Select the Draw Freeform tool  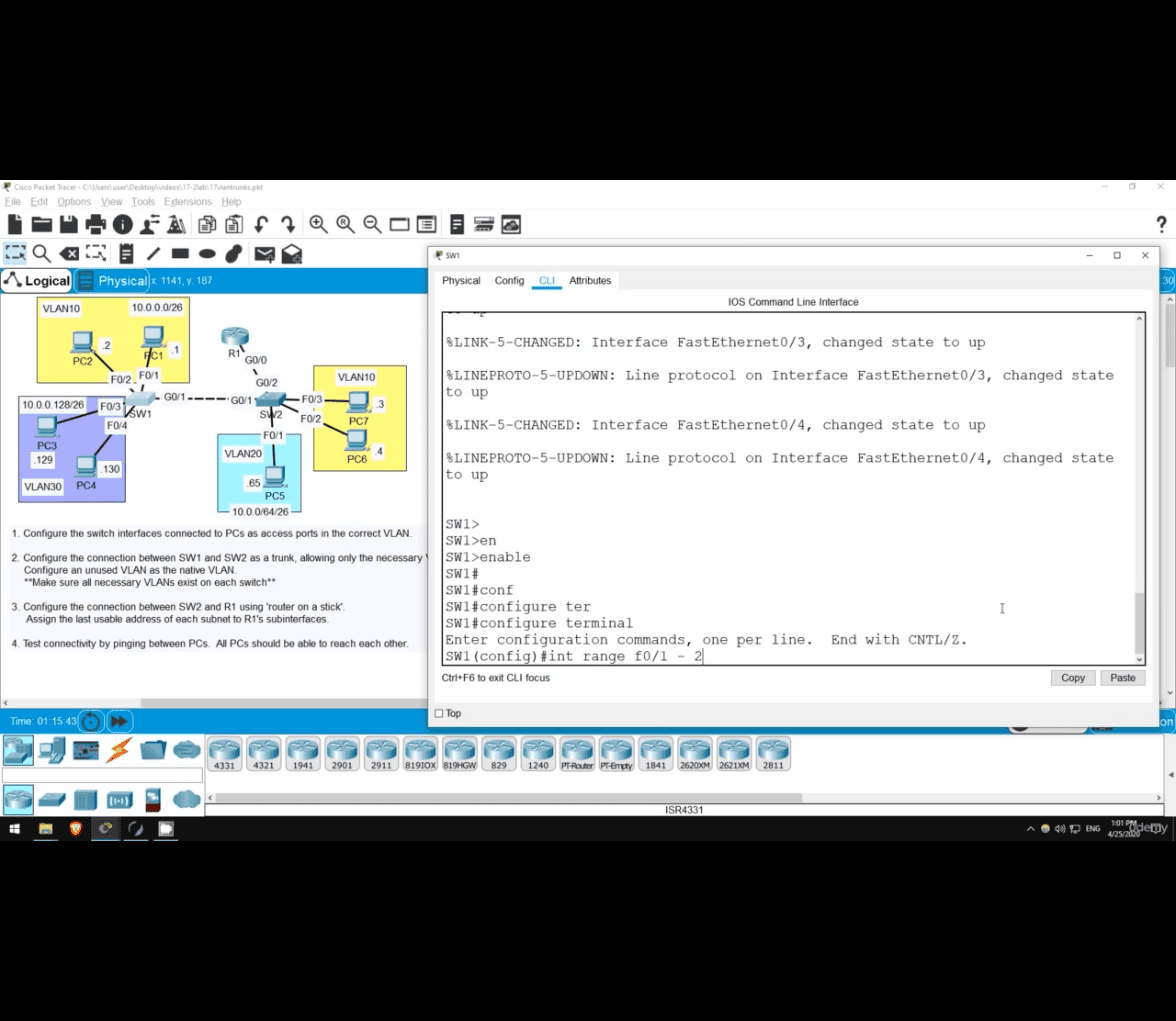coord(234,254)
